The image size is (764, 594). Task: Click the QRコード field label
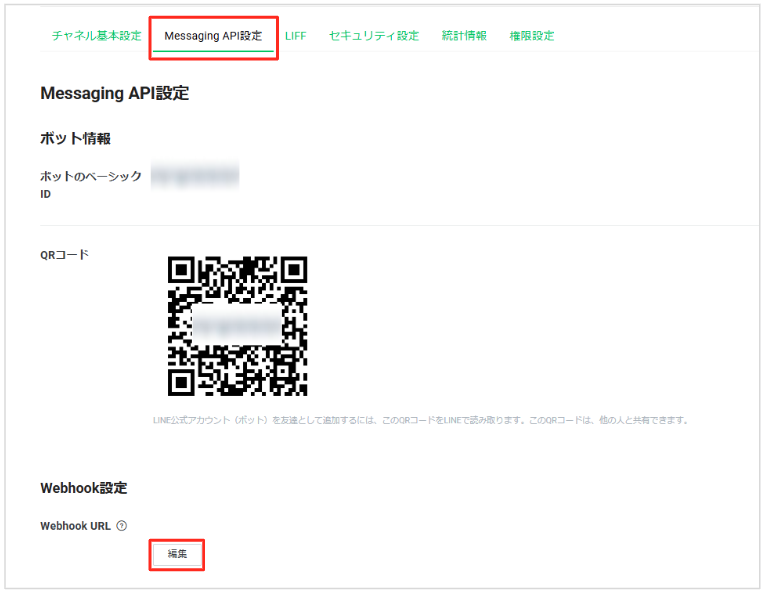[x=64, y=254]
